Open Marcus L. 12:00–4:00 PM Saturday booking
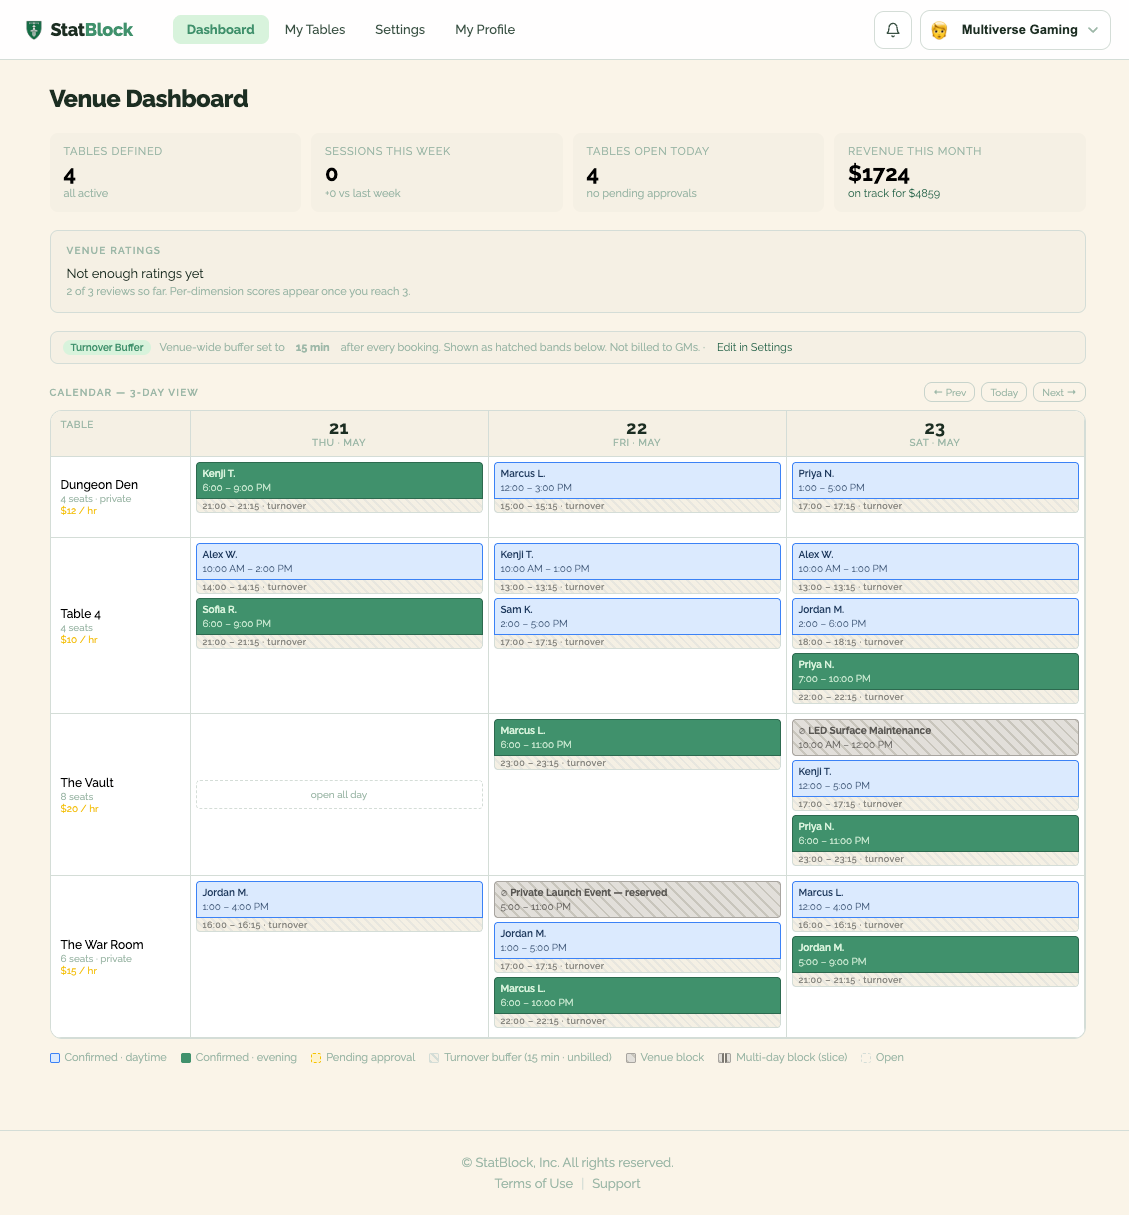The height and width of the screenshot is (1215, 1129). (x=935, y=899)
